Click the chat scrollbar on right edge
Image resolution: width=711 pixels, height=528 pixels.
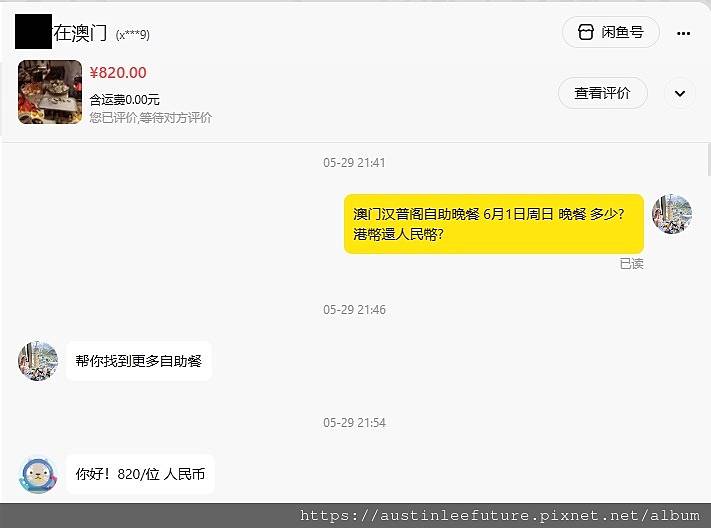[709, 160]
